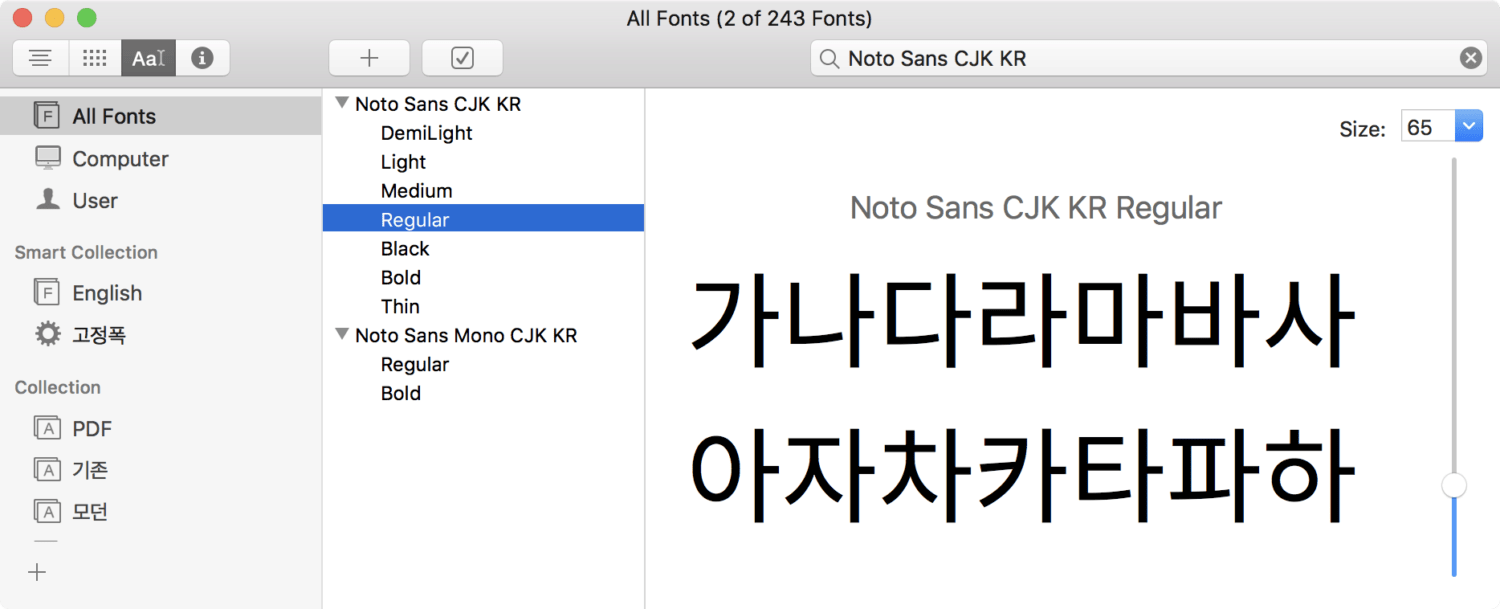The height and width of the screenshot is (609, 1500).
Task: Close the Font Book window
Action: (x=22, y=18)
